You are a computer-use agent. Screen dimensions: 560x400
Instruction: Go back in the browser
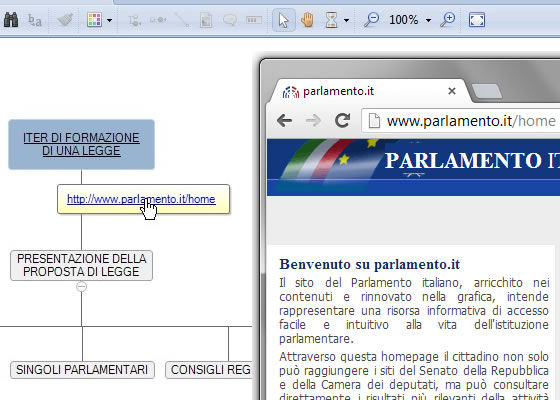coord(285,121)
